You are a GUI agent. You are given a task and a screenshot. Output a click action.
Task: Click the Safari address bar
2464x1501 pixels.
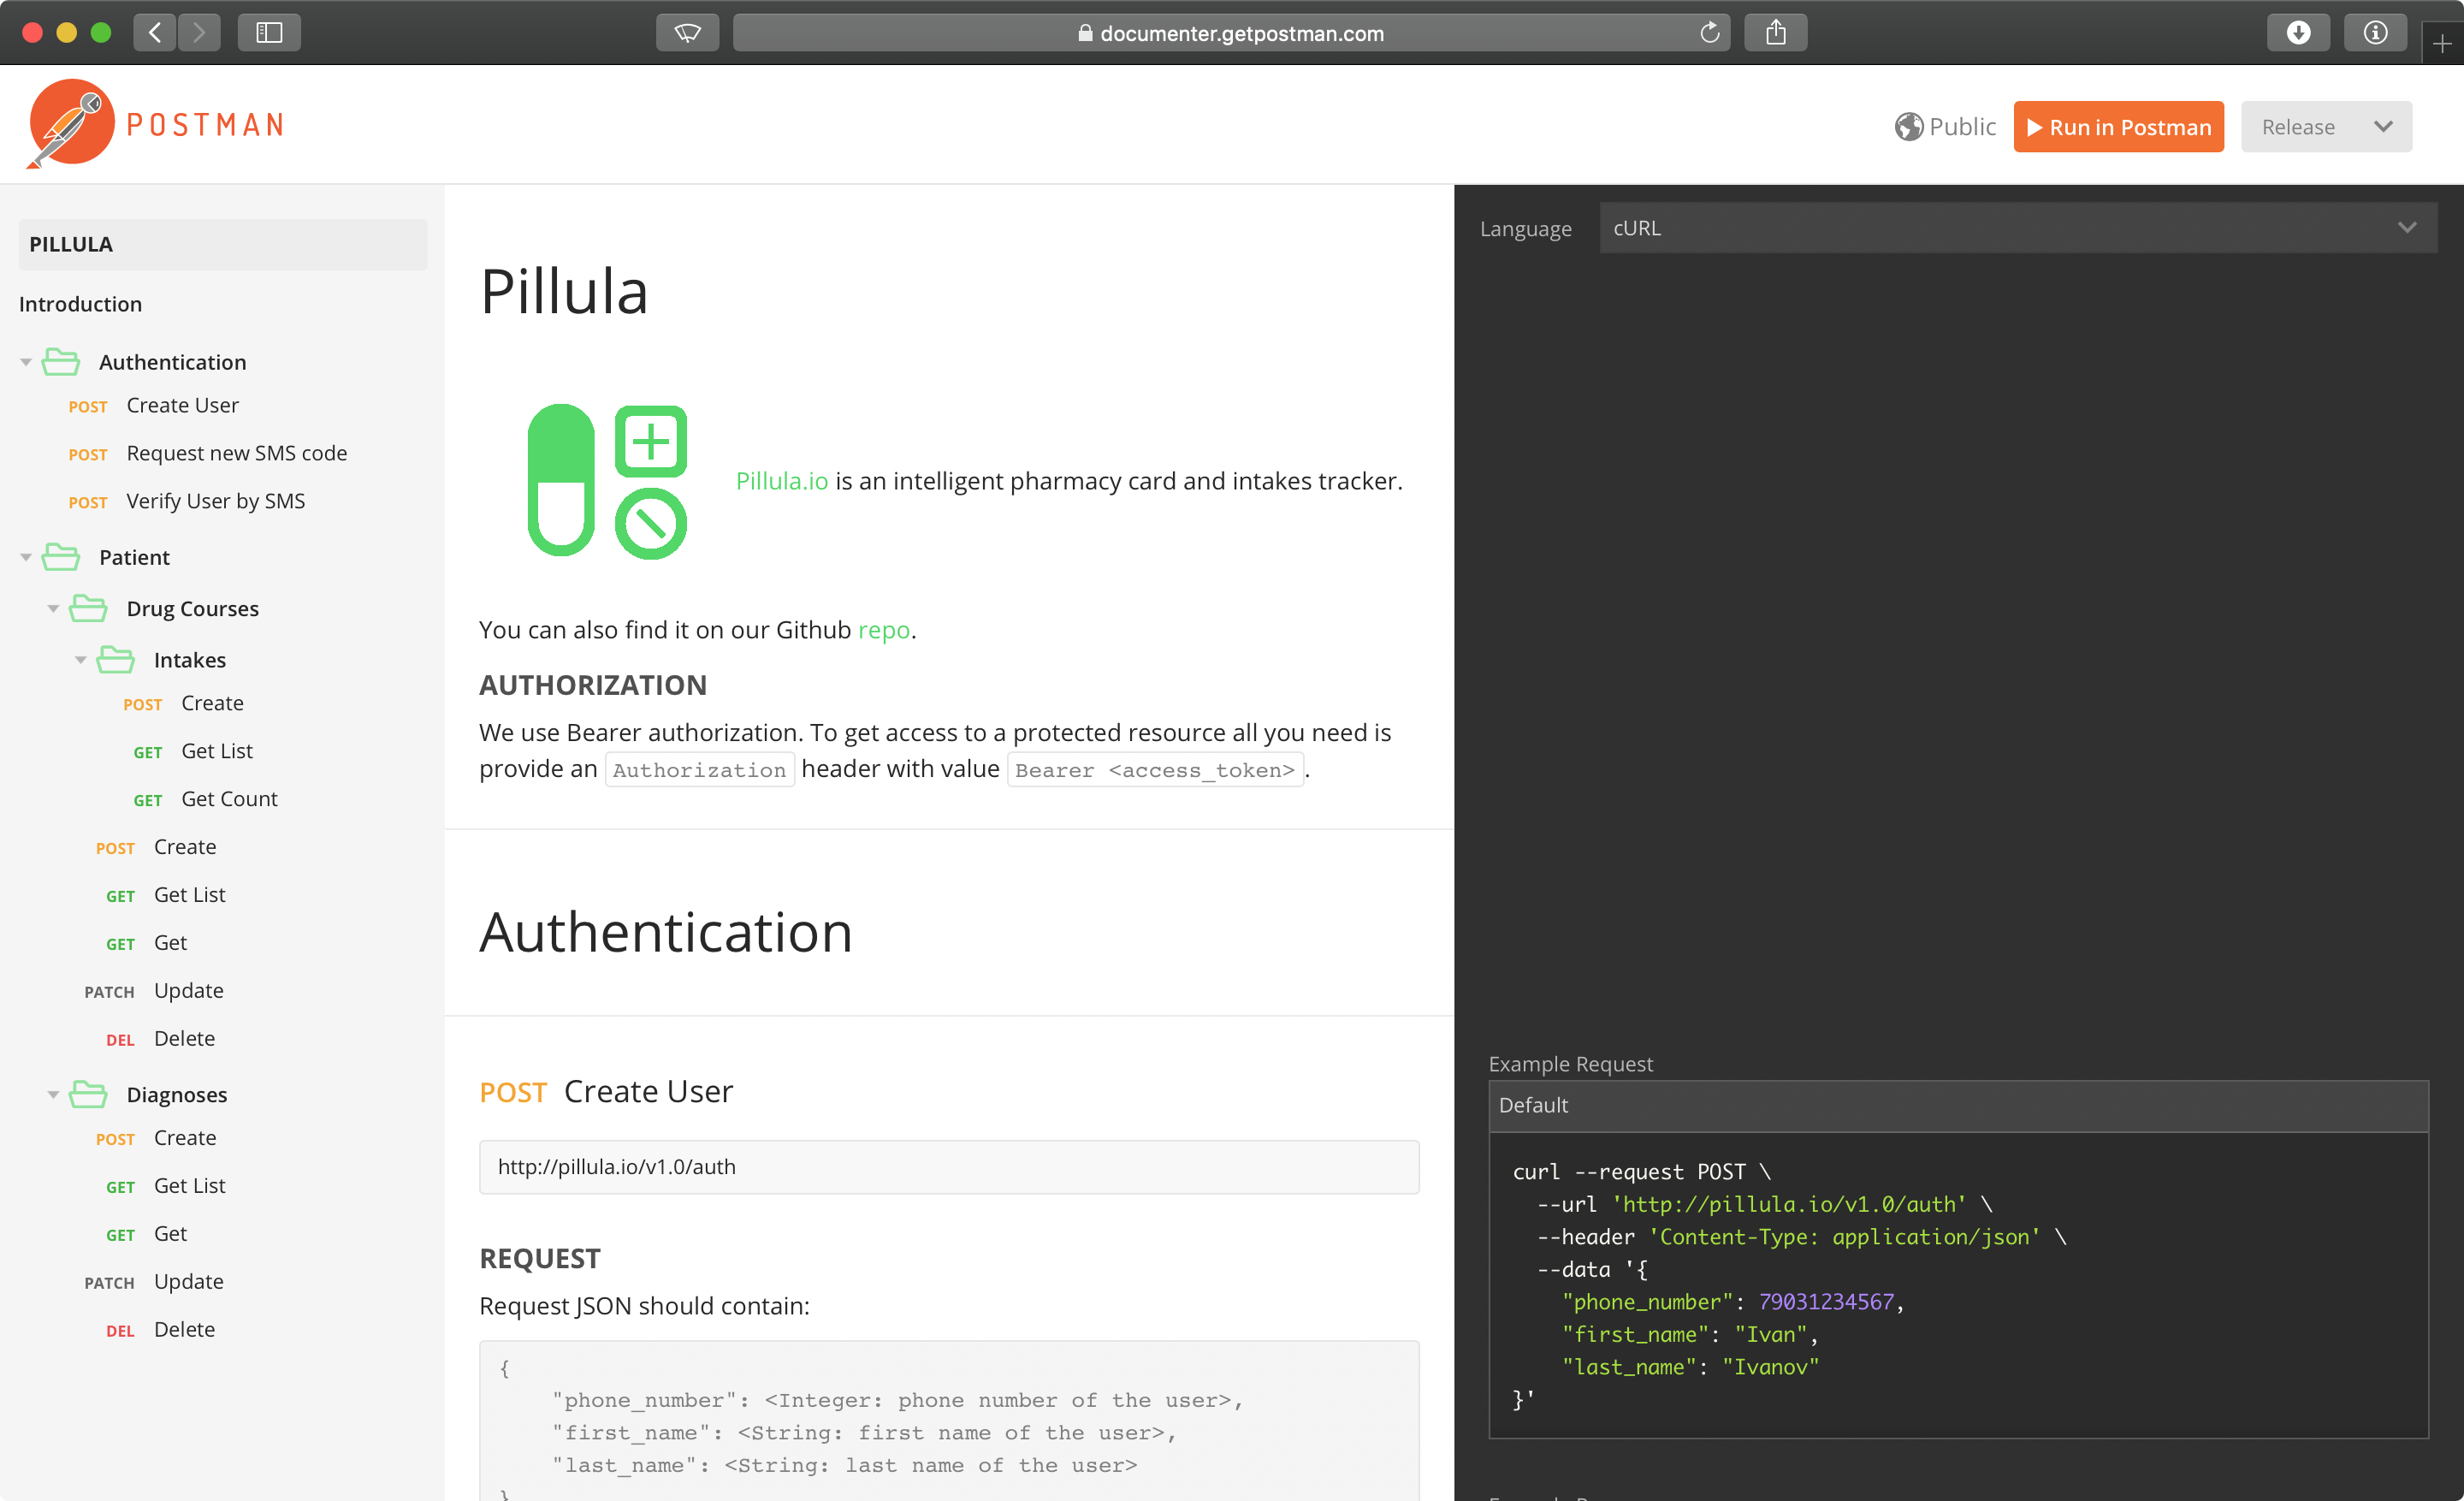[1230, 33]
